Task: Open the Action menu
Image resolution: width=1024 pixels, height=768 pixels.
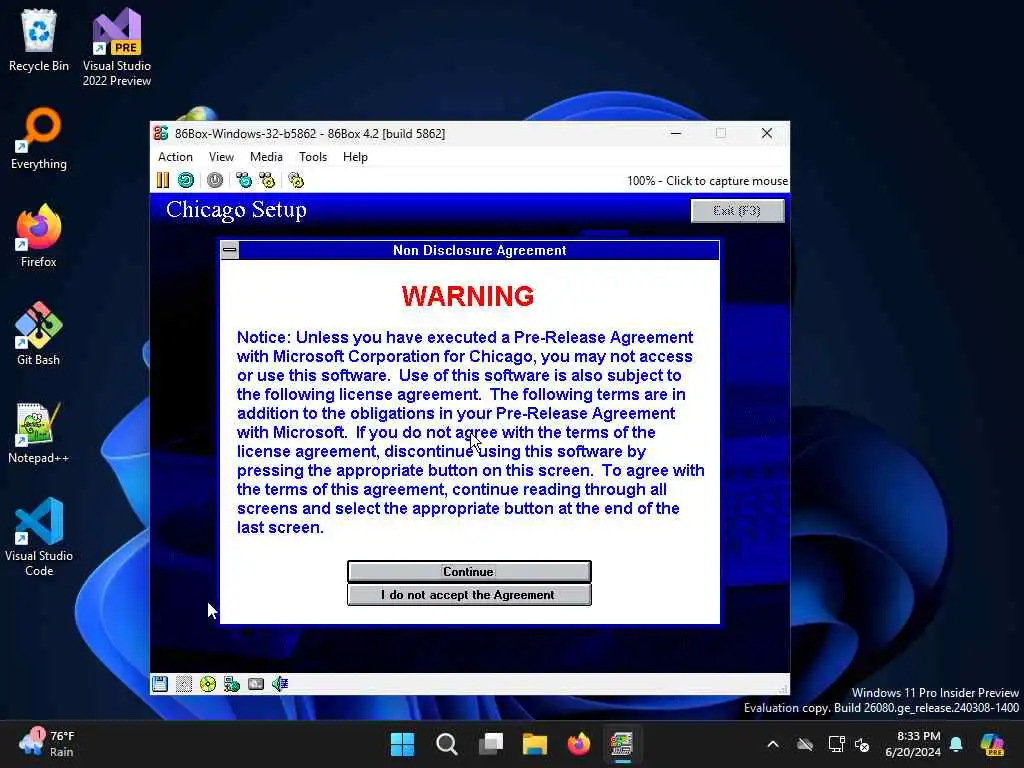Action: tap(175, 157)
